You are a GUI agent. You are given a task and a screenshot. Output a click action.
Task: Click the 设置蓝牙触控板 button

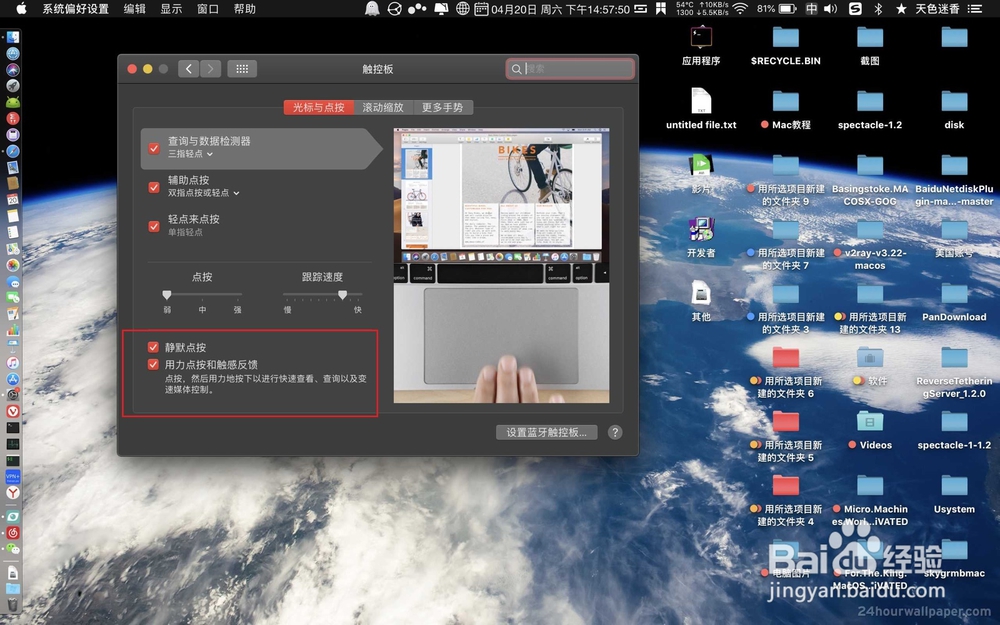pos(546,432)
